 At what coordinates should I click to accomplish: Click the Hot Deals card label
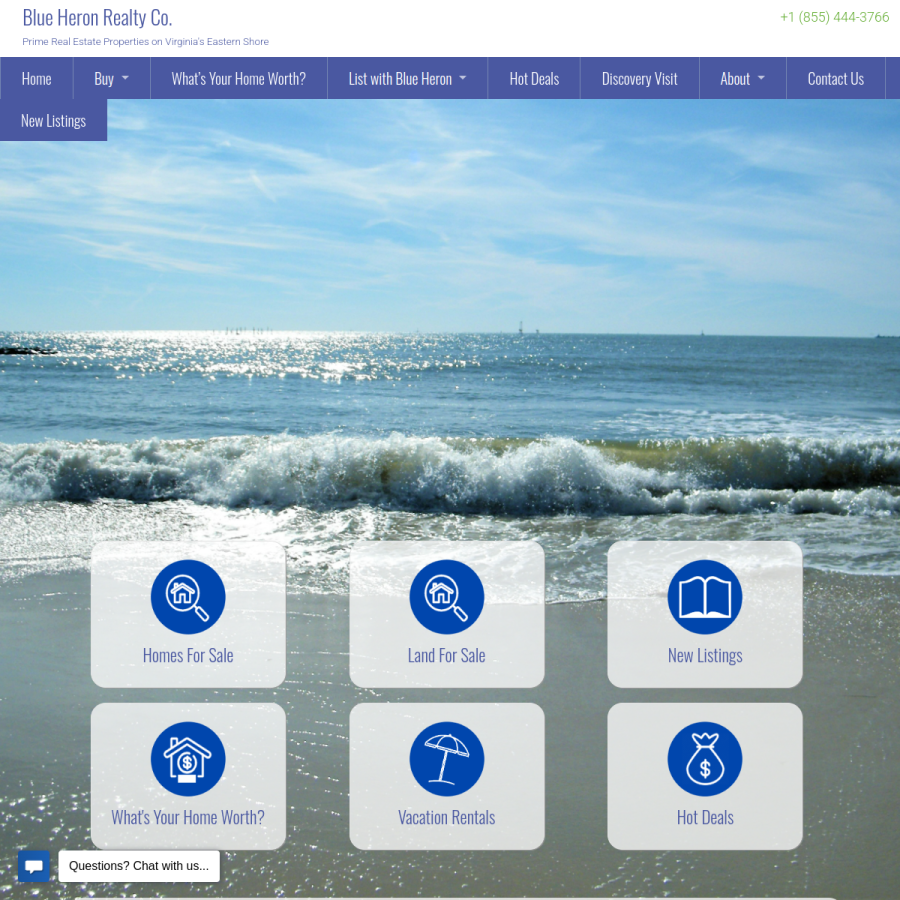pyautogui.click(x=705, y=817)
